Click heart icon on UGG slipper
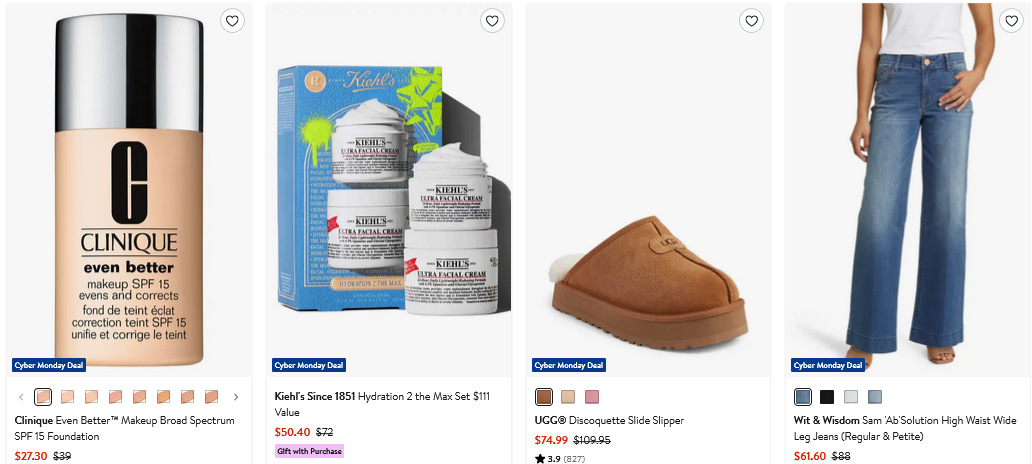The image size is (1032, 464). tap(752, 20)
